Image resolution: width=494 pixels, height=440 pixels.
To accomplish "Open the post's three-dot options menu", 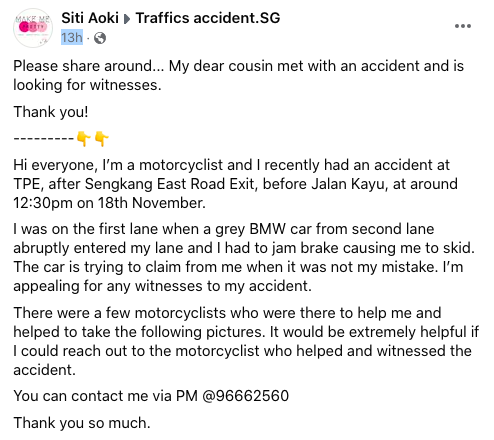I will click(463, 26).
